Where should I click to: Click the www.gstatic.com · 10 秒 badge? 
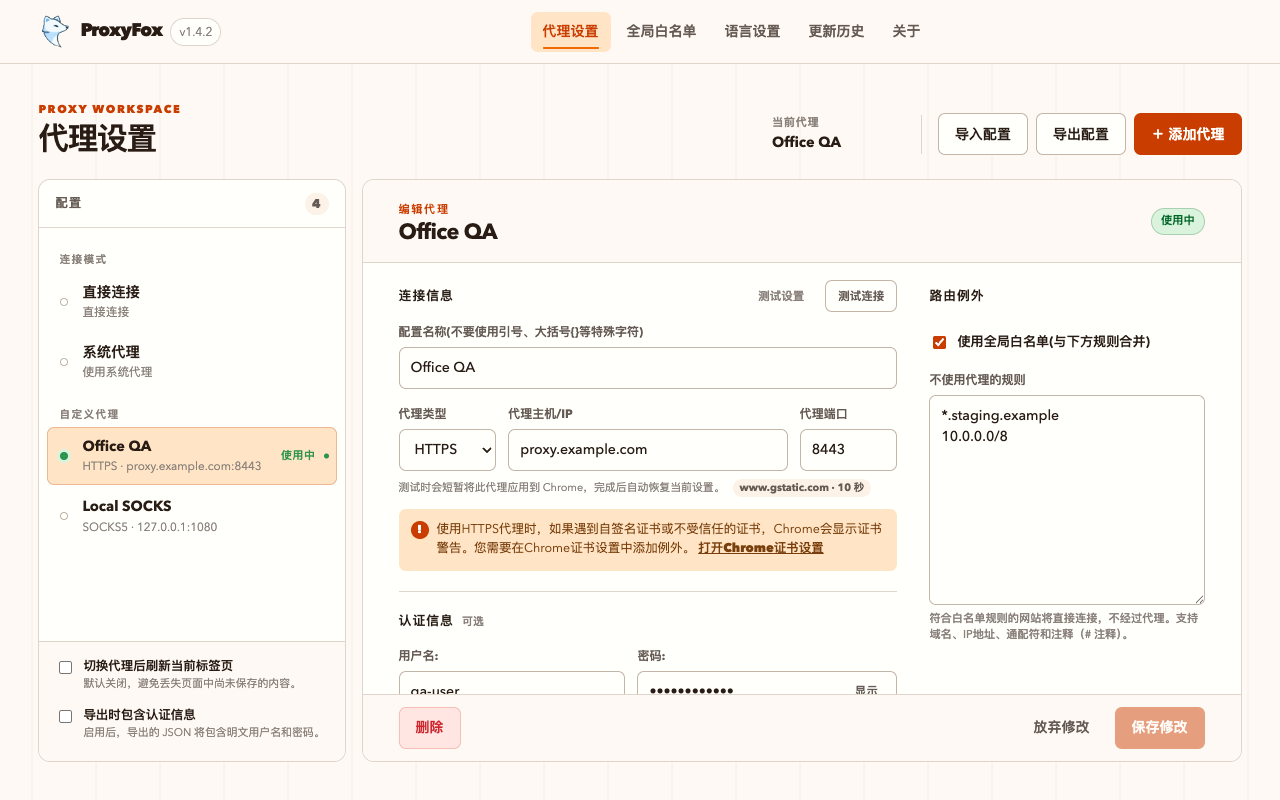(x=801, y=488)
